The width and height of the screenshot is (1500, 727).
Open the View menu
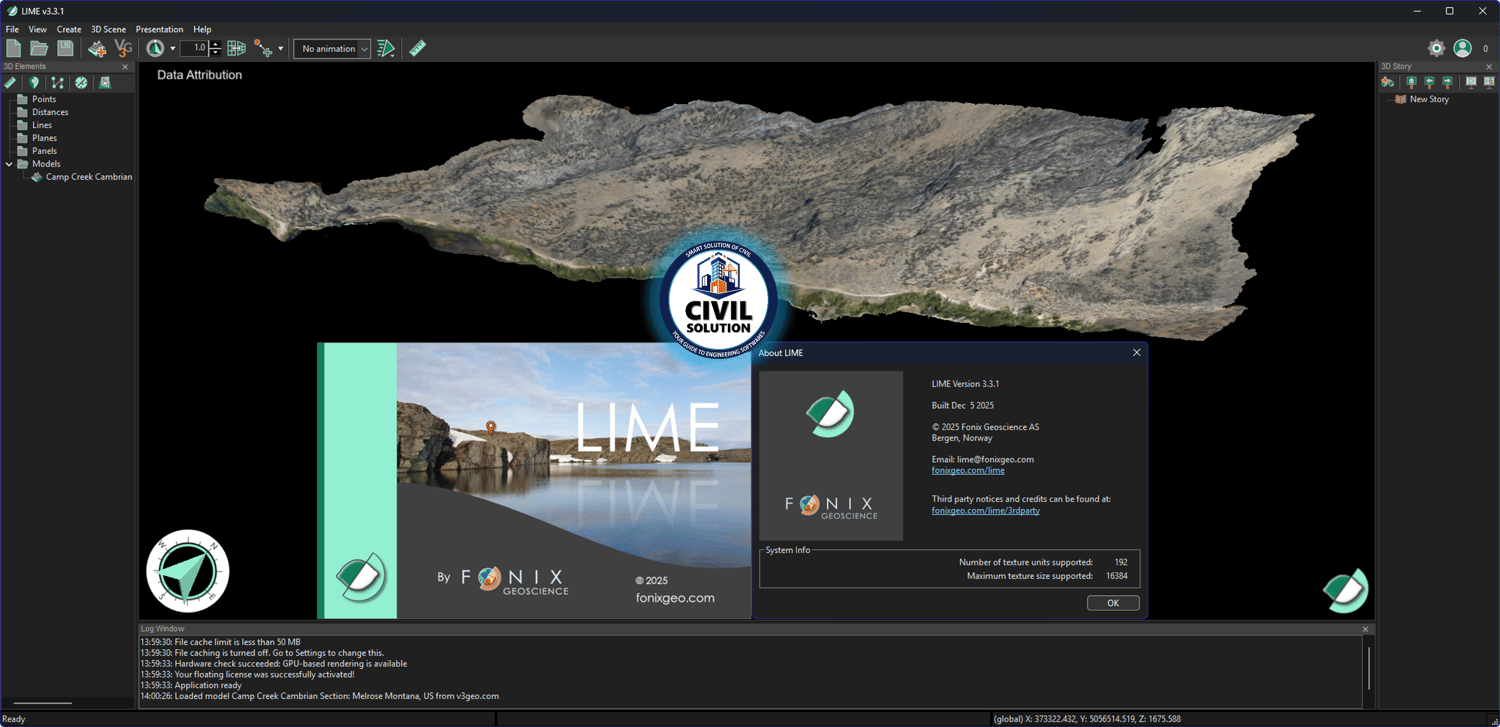click(x=38, y=29)
